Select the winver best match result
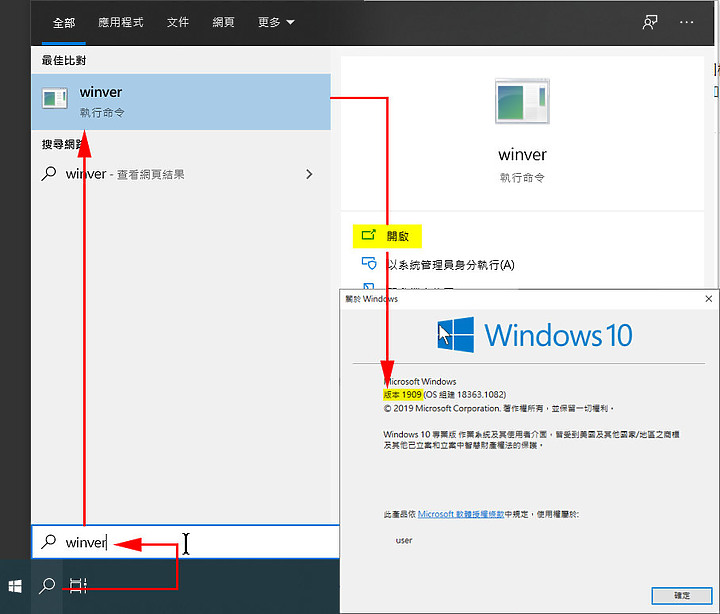The width and height of the screenshot is (720, 614). tap(181, 101)
